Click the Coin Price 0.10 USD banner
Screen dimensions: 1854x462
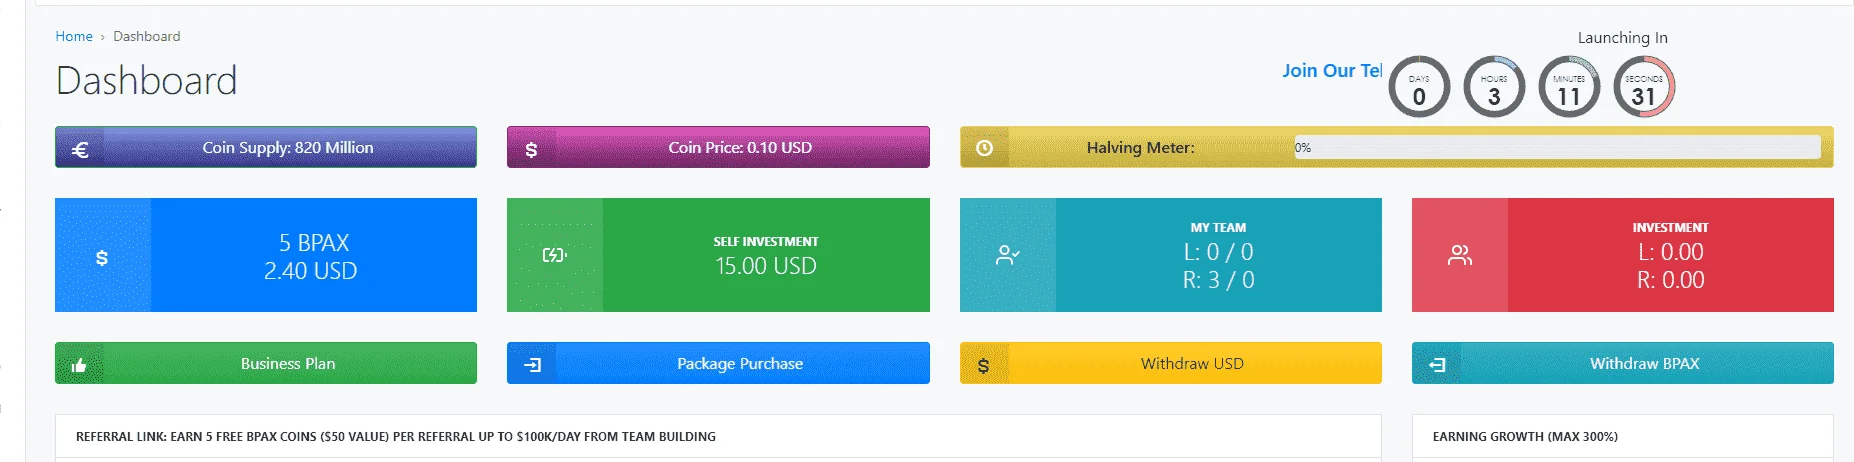tap(718, 147)
